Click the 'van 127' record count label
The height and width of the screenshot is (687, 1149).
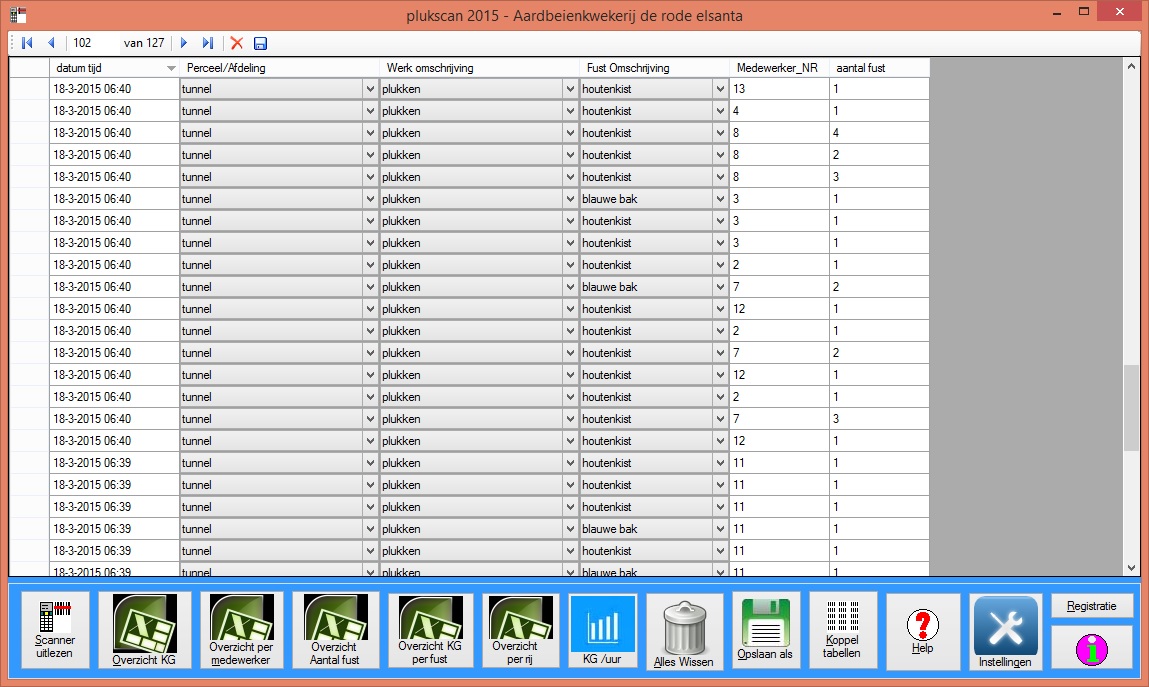point(144,43)
